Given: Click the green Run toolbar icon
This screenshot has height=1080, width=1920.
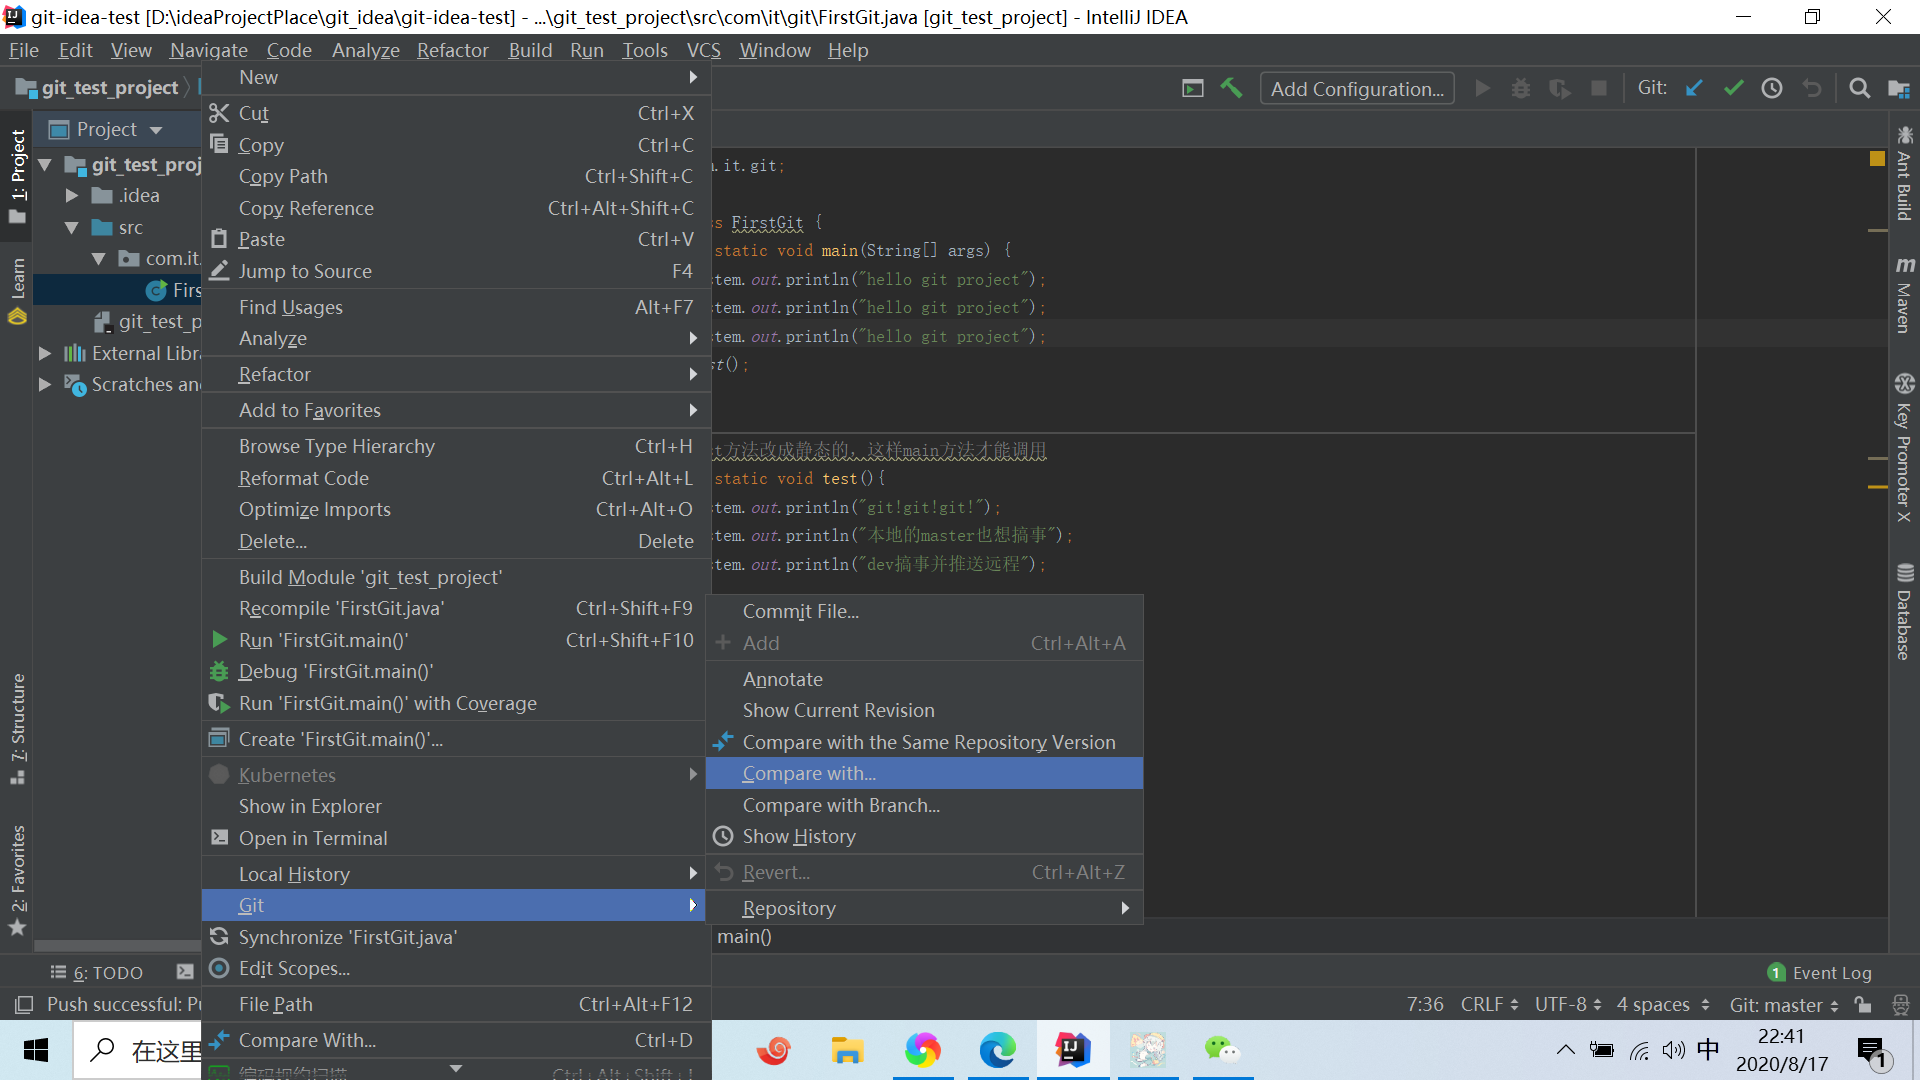Looking at the screenshot, I should point(1482,88).
